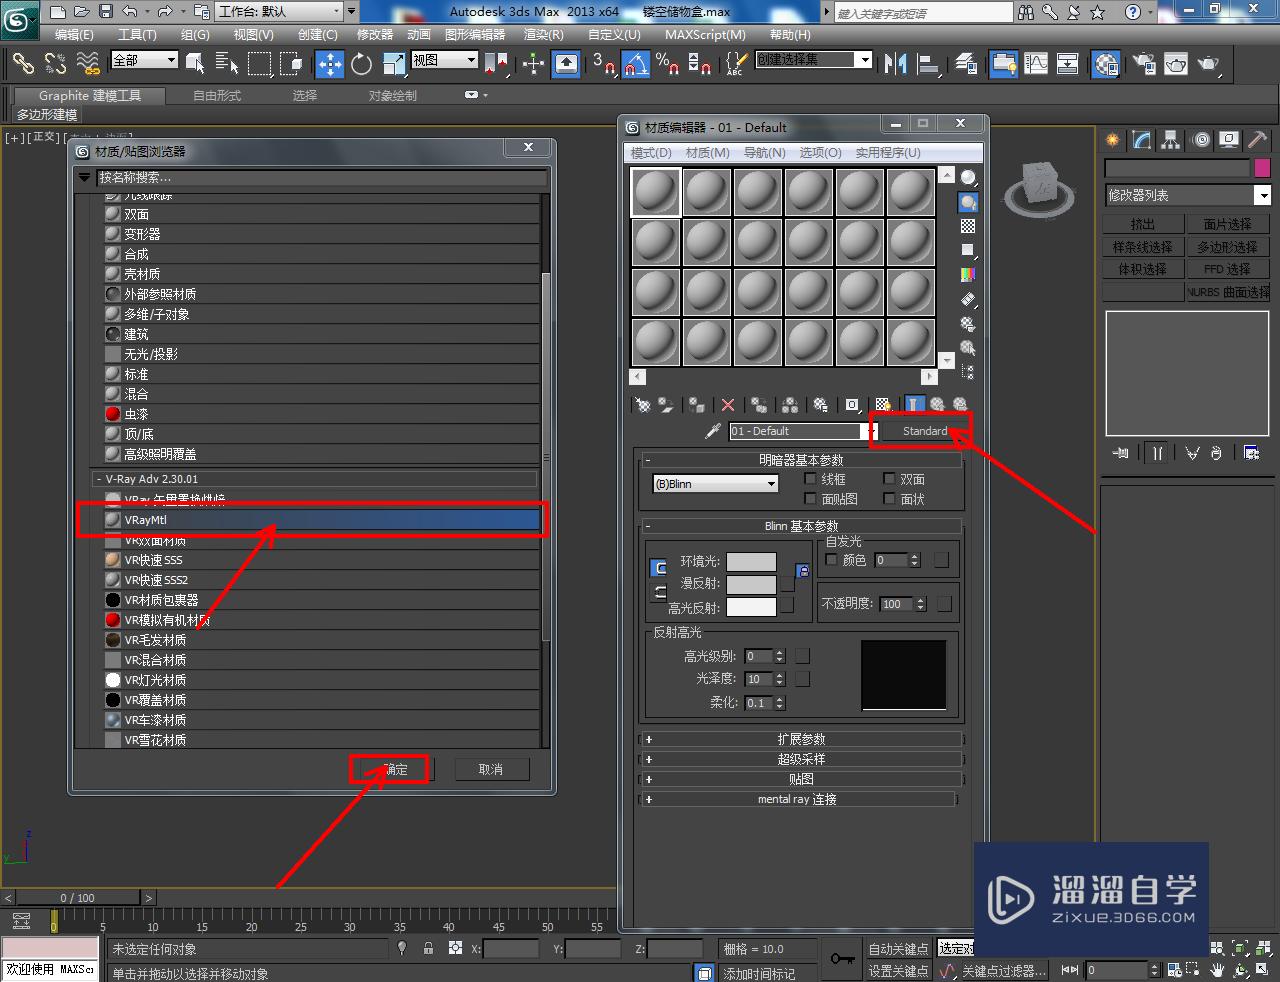
Task: Open Select by Name list
Action: (x=227, y=64)
